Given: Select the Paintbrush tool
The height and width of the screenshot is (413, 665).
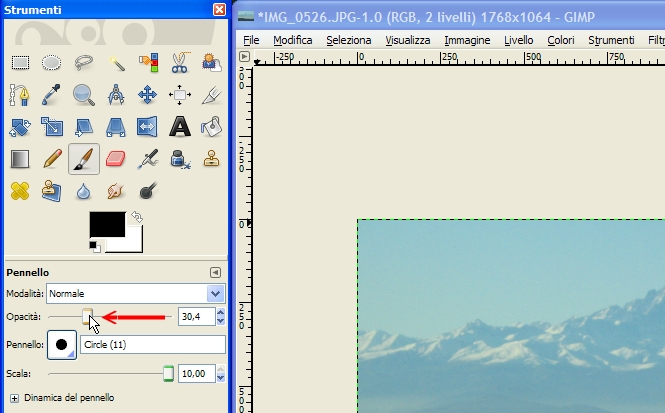Looking at the screenshot, I should pyautogui.click(x=84, y=159).
